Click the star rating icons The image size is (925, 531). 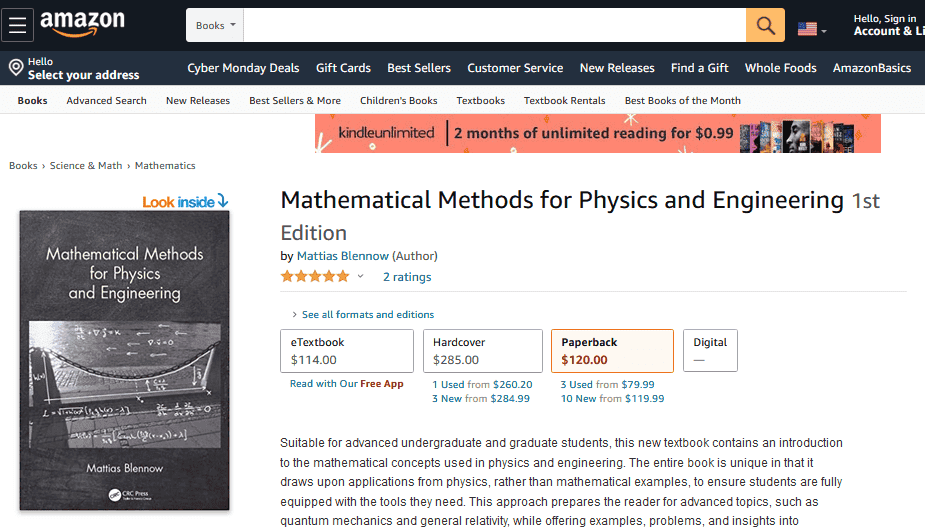coord(315,276)
